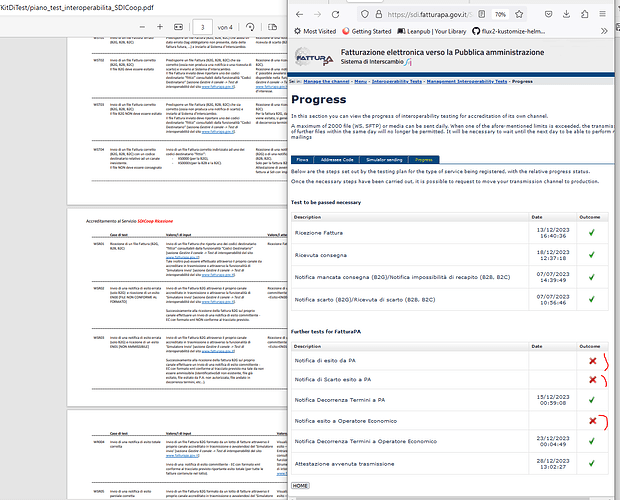Zoom out in the PDF viewer
The width and height of the screenshot is (620, 500).
pos(142,27)
